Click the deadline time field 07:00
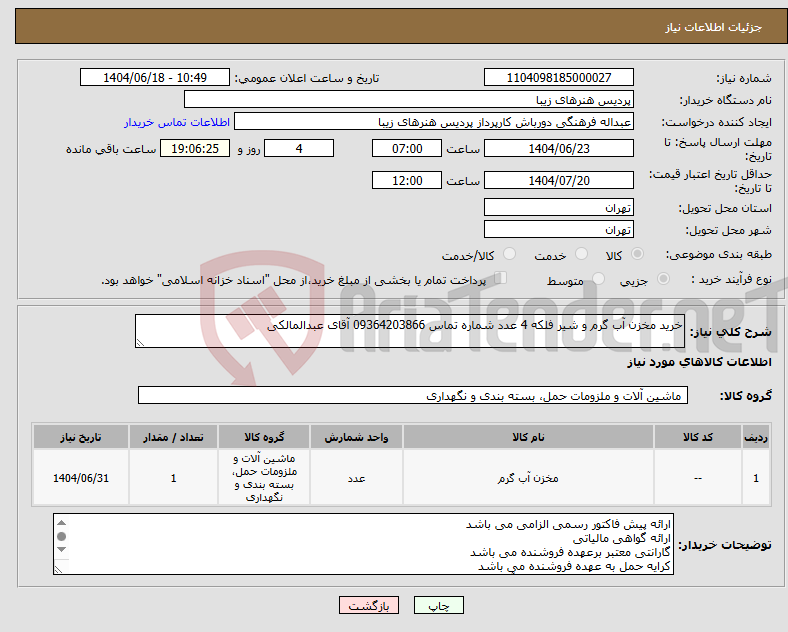 (x=407, y=148)
